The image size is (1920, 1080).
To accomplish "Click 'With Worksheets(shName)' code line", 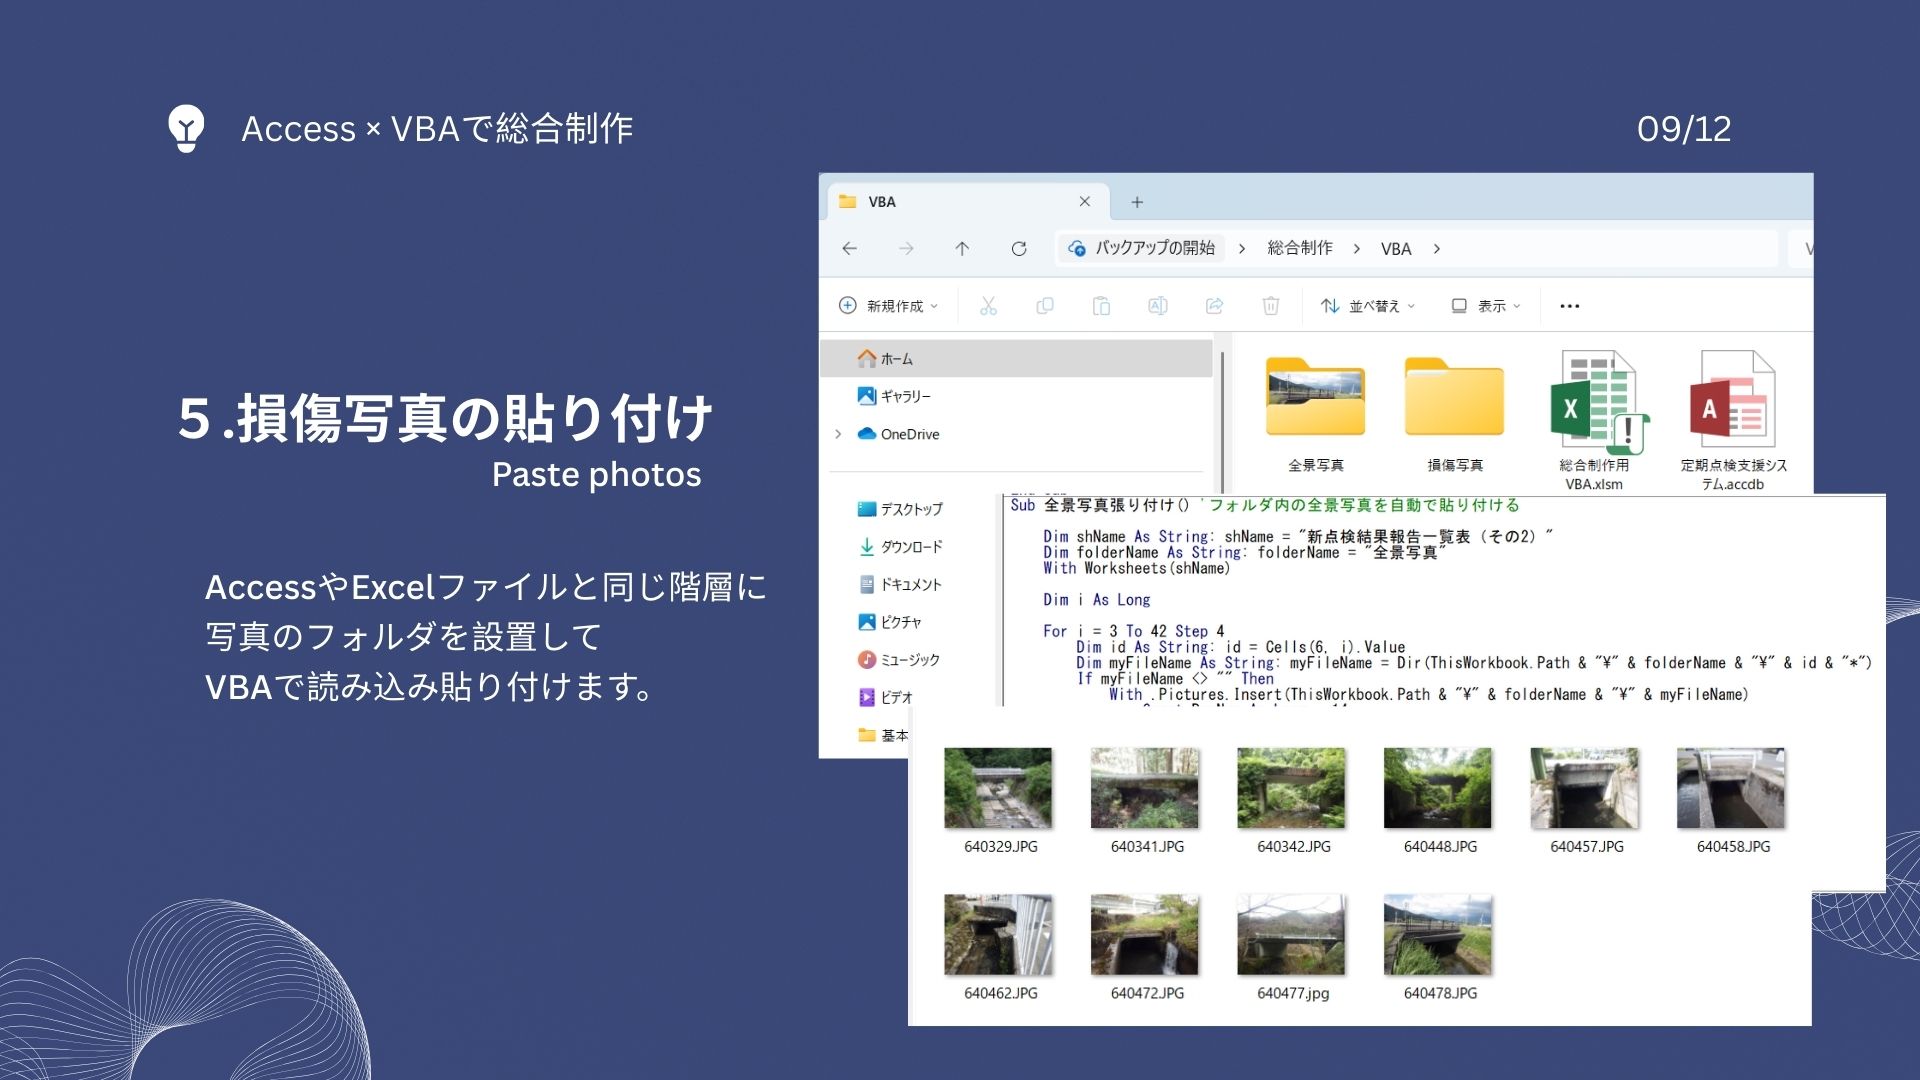I will tap(1136, 568).
